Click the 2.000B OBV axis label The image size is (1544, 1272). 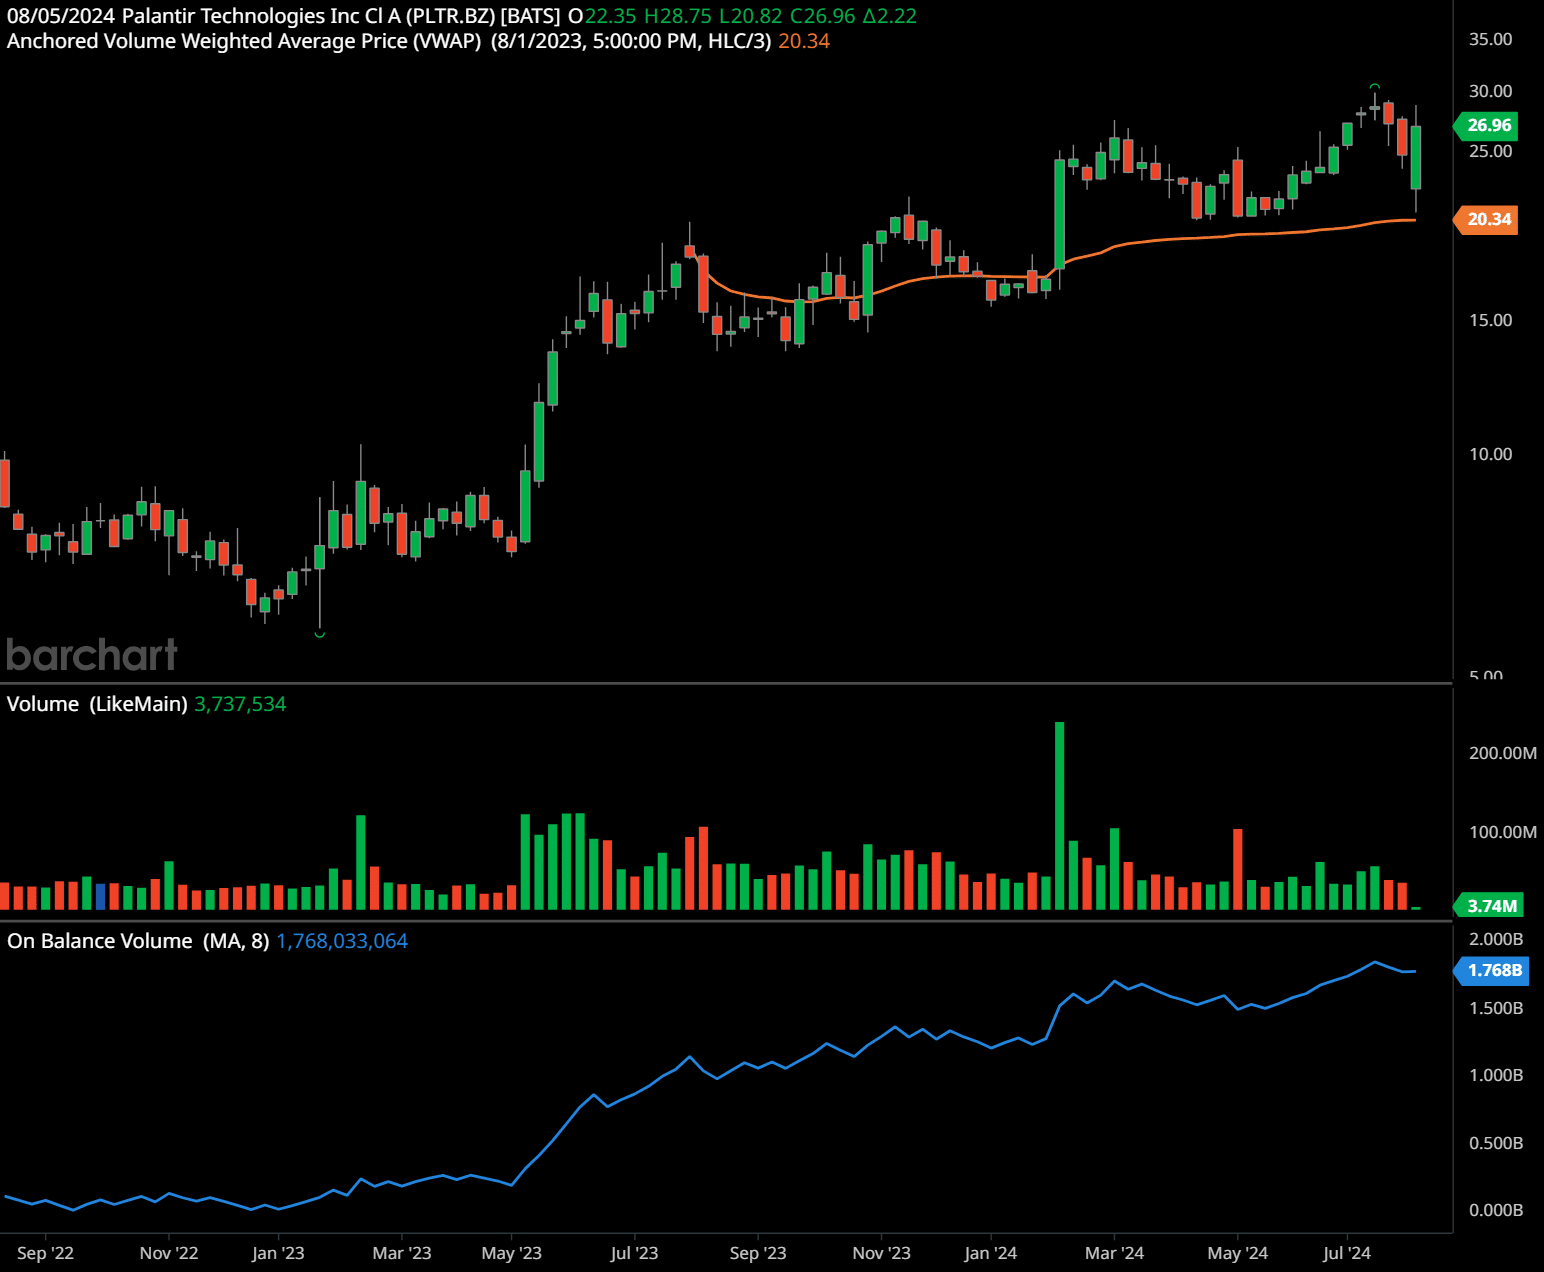pyautogui.click(x=1496, y=939)
